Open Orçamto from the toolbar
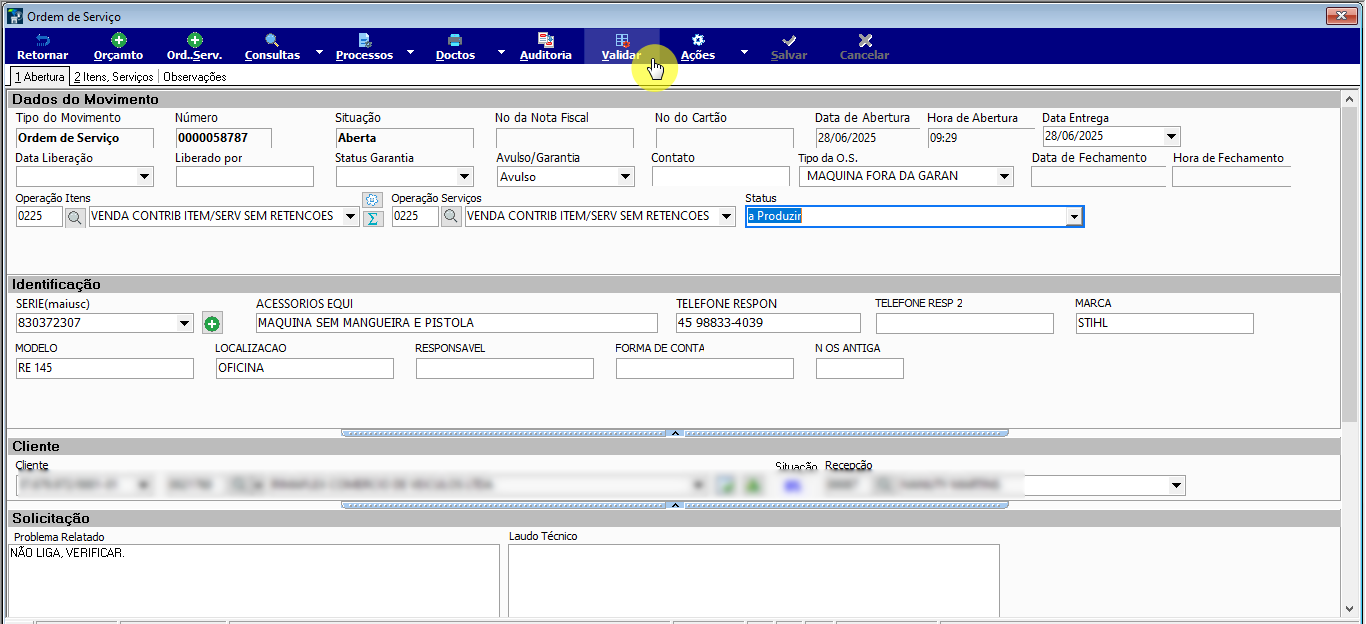The height and width of the screenshot is (624, 1366). [x=118, y=47]
